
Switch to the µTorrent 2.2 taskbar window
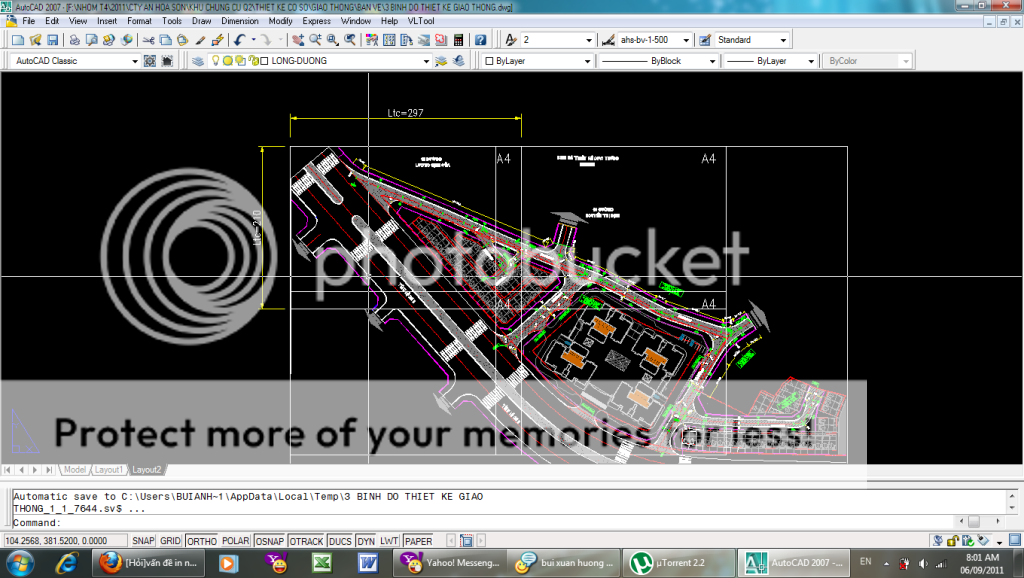click(x=679, y=563)
